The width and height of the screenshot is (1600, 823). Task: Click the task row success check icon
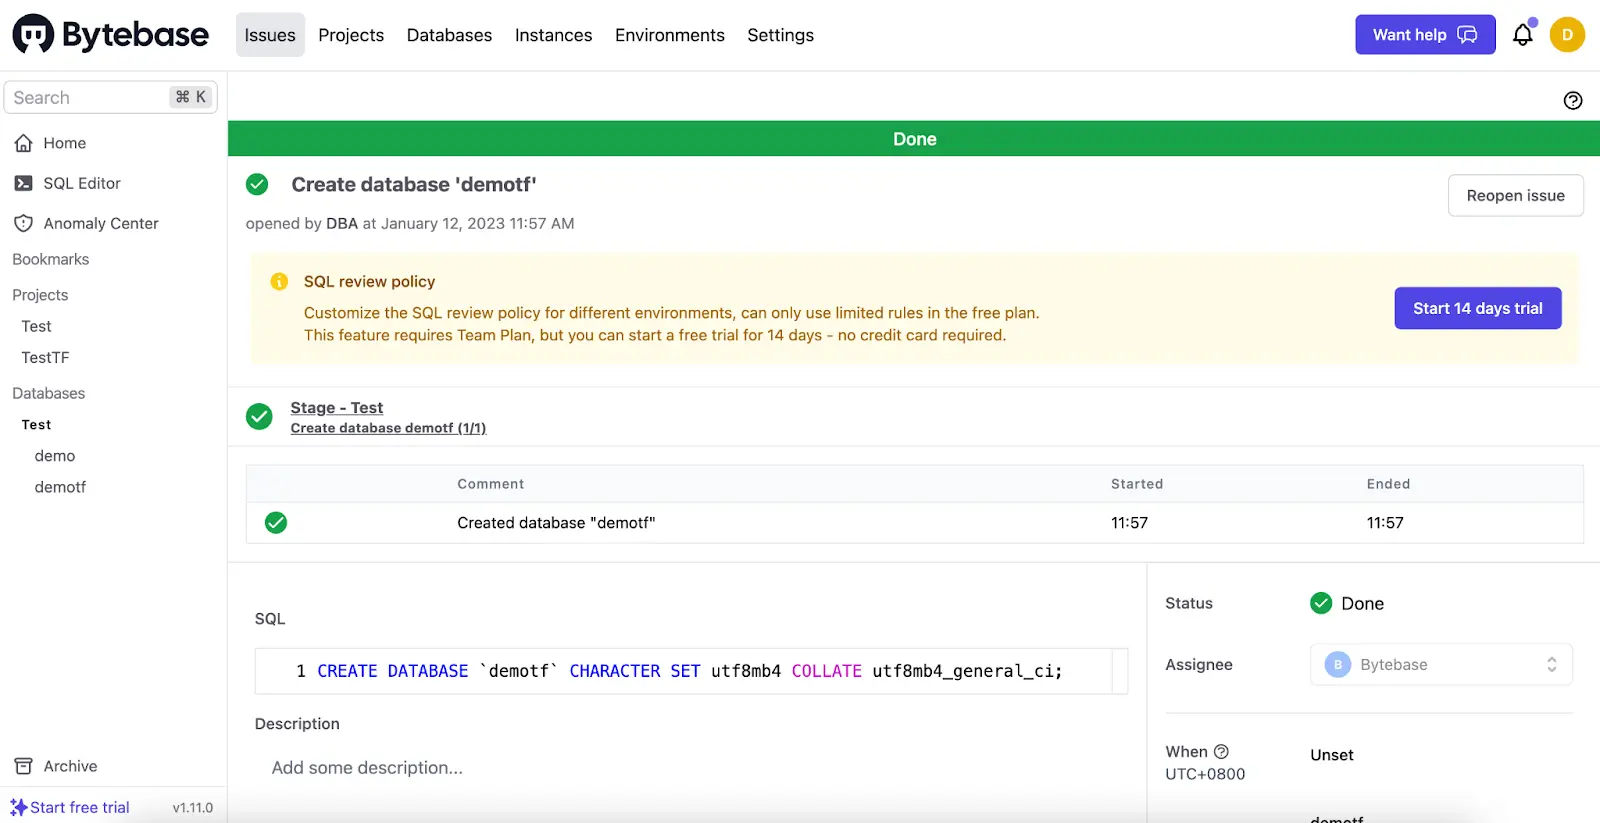pyautogui.click(x=276, y=523)
